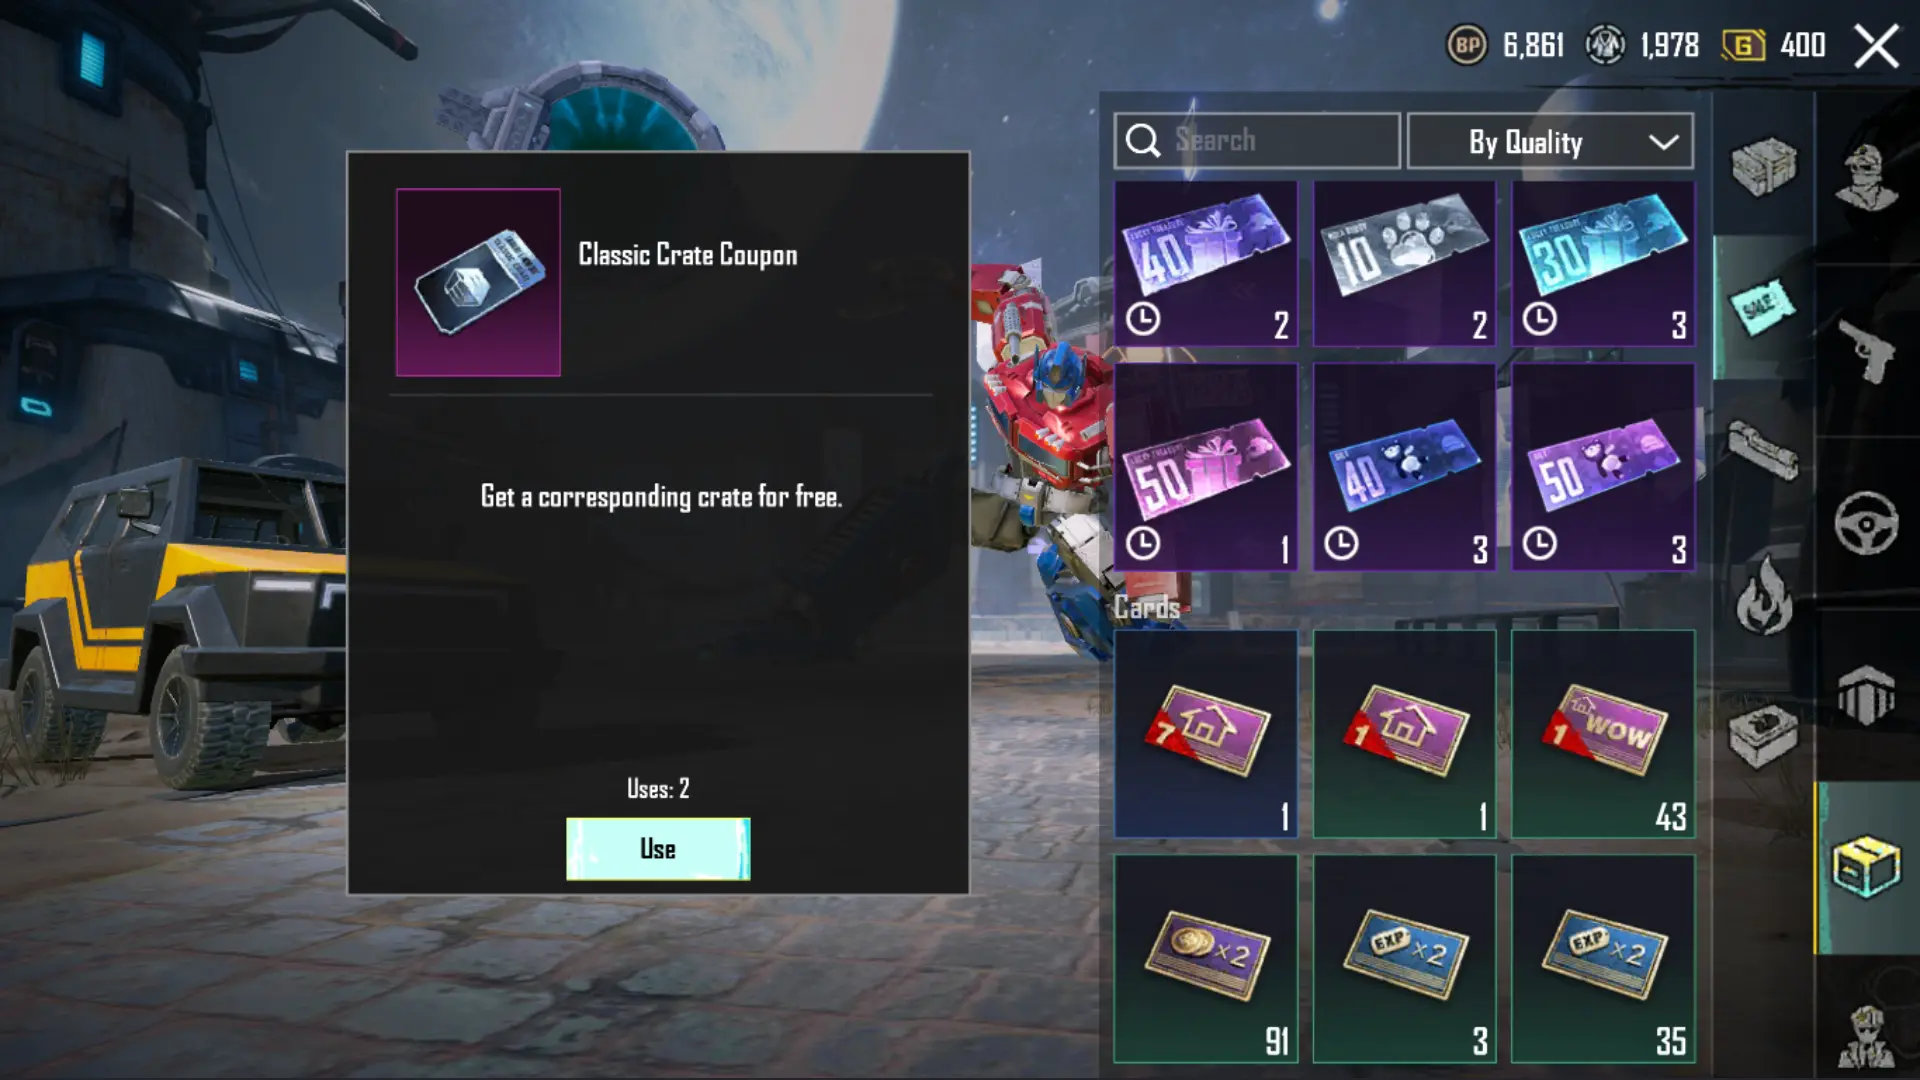
Task: Select the WOW card with 43 count
Action: (x=1603, y=734)
